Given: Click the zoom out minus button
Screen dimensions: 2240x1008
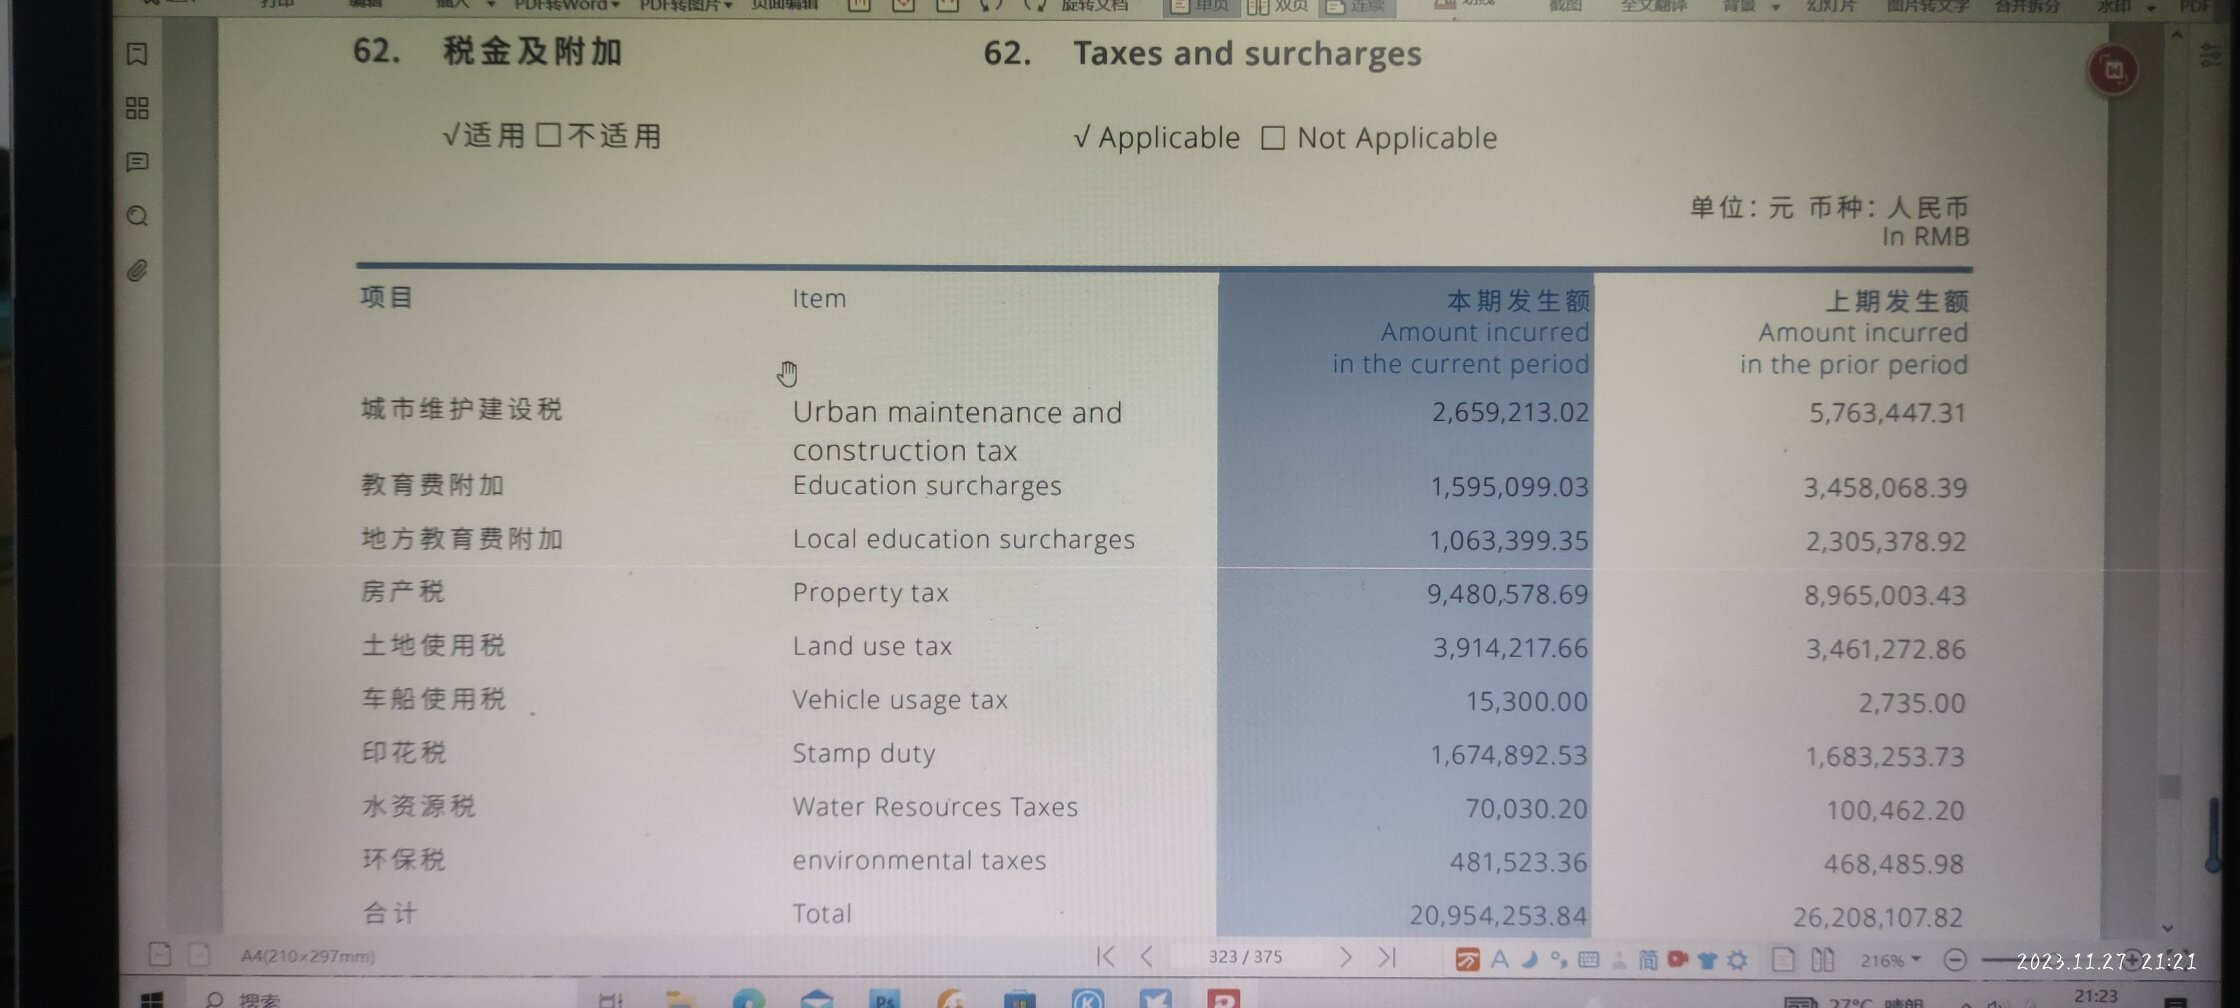Looking at the screenshot, I should pyautogui.click(x=1954, y=960).
